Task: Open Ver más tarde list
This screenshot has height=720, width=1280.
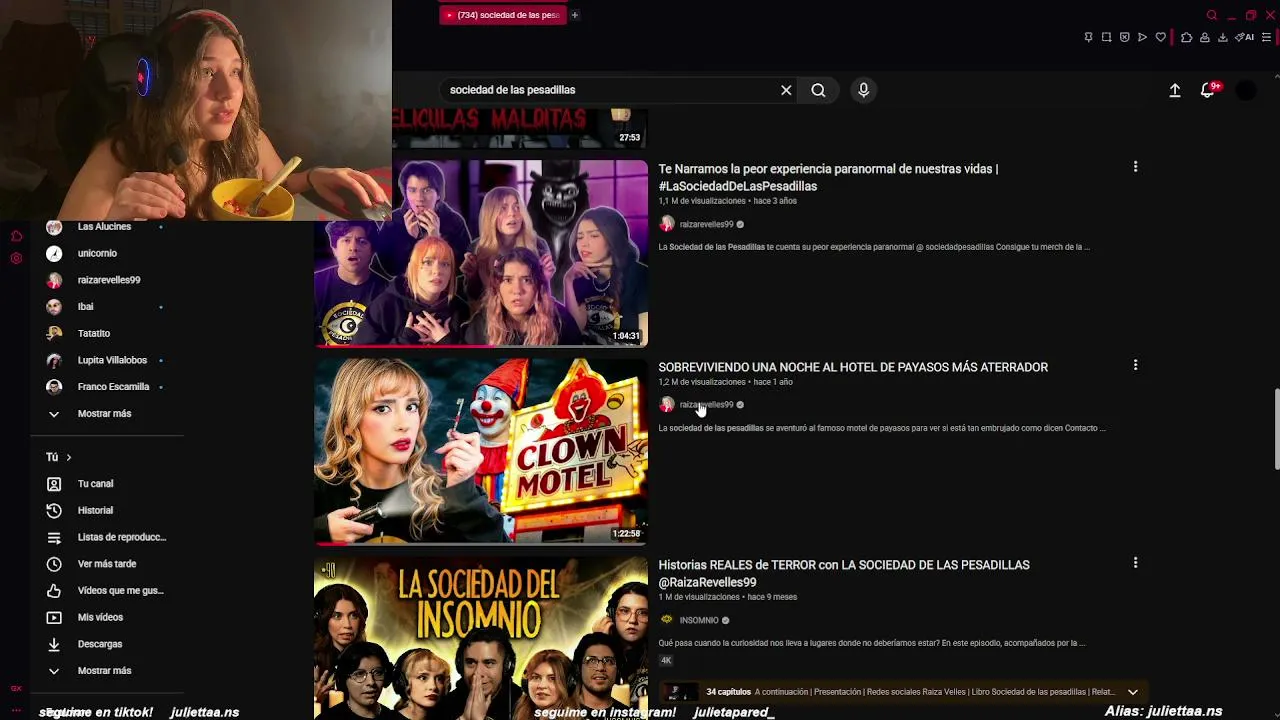Action: pos(106,564)
